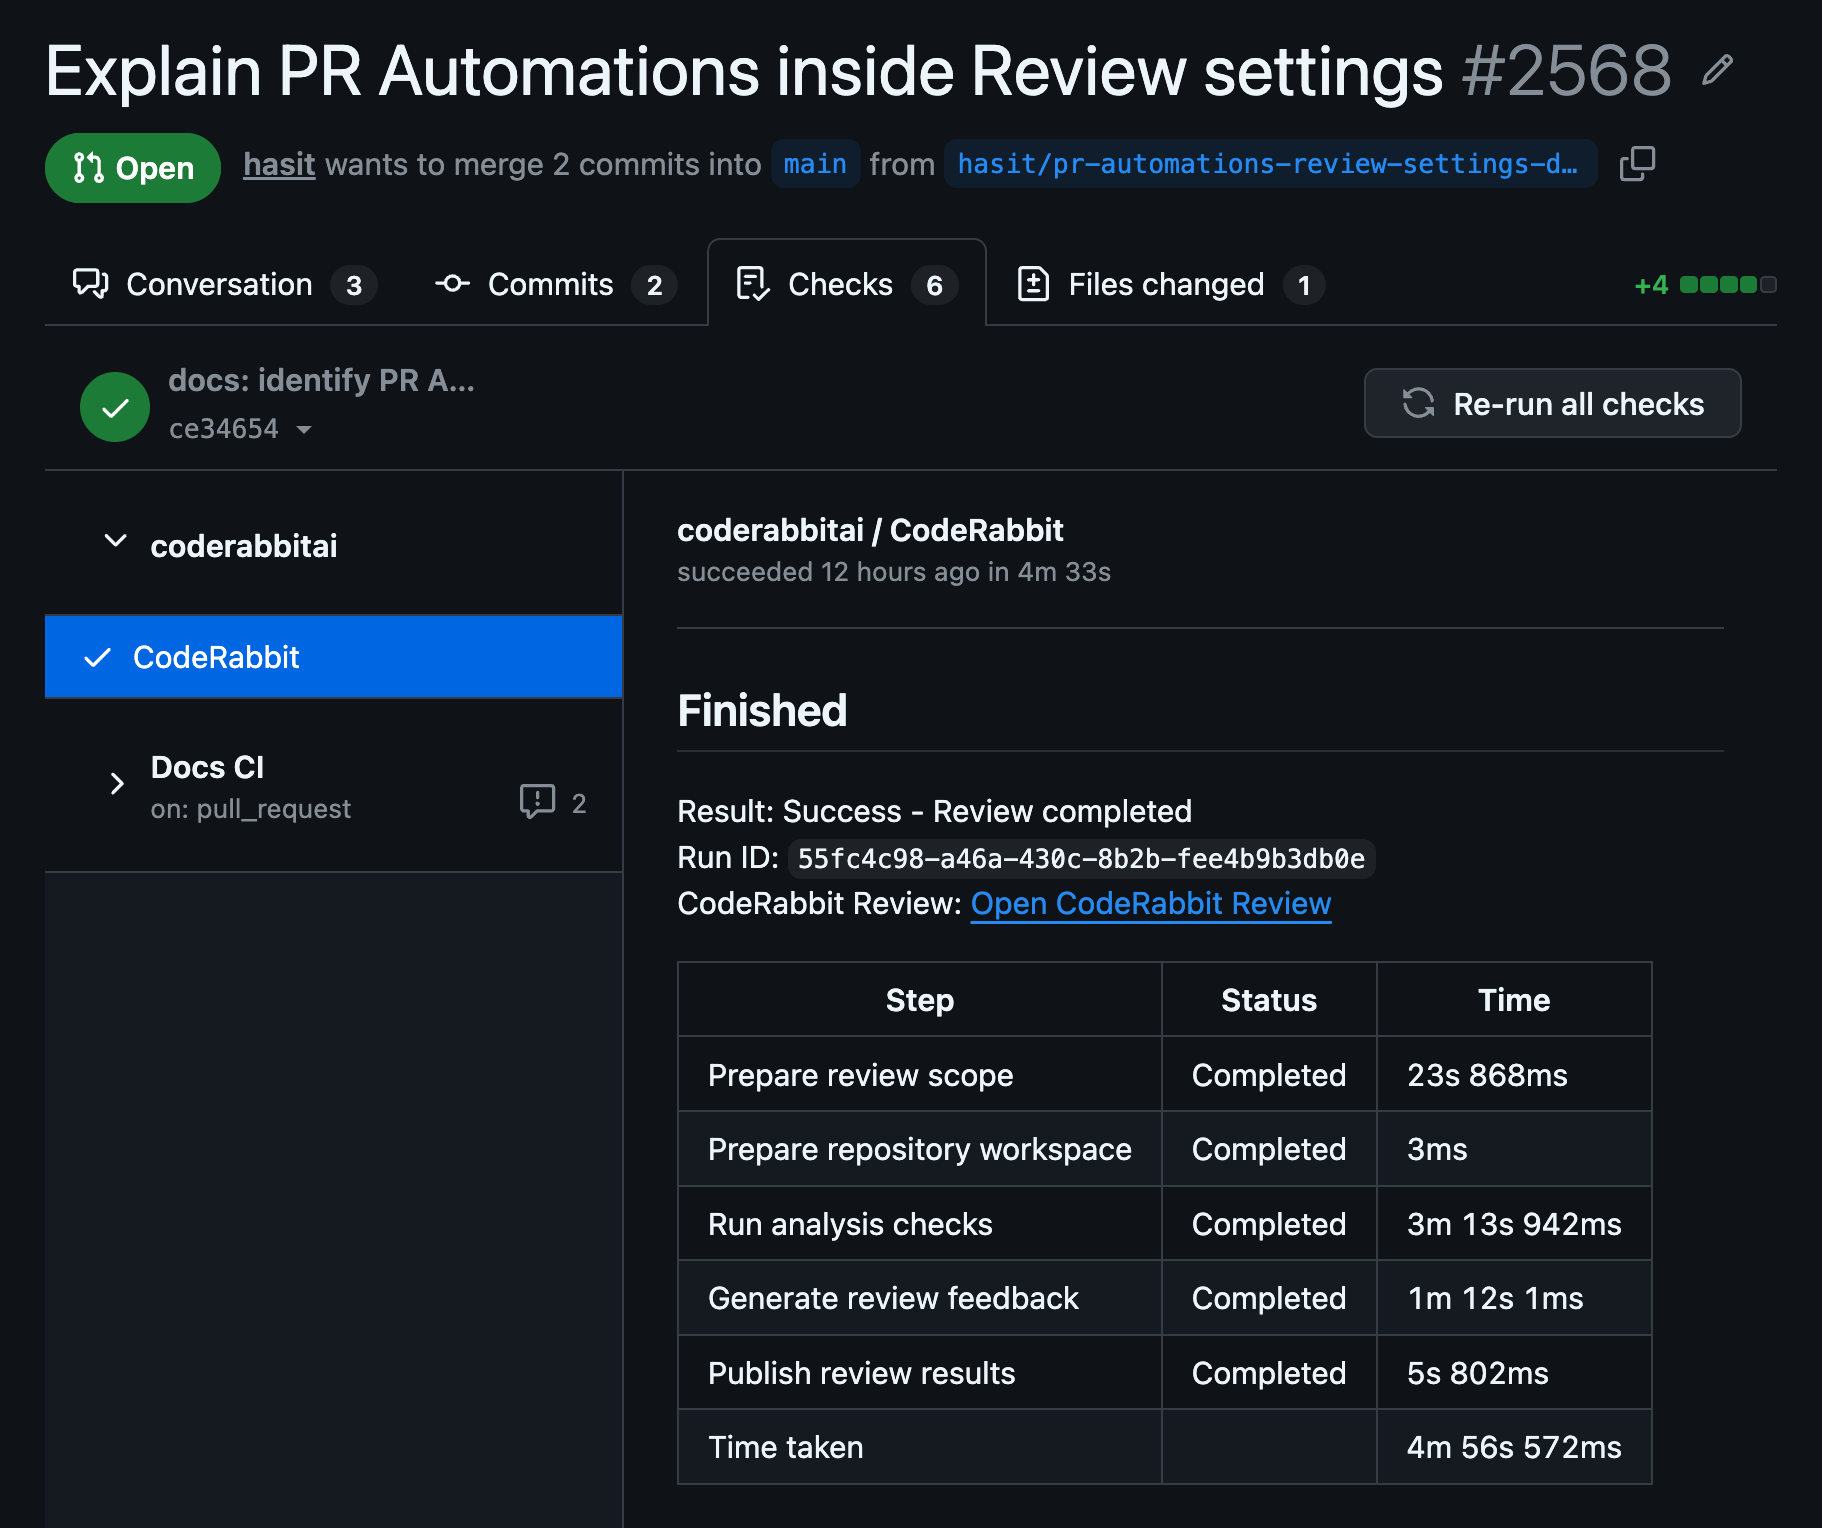Click the PR number #2568

[x=1566, y=71]
